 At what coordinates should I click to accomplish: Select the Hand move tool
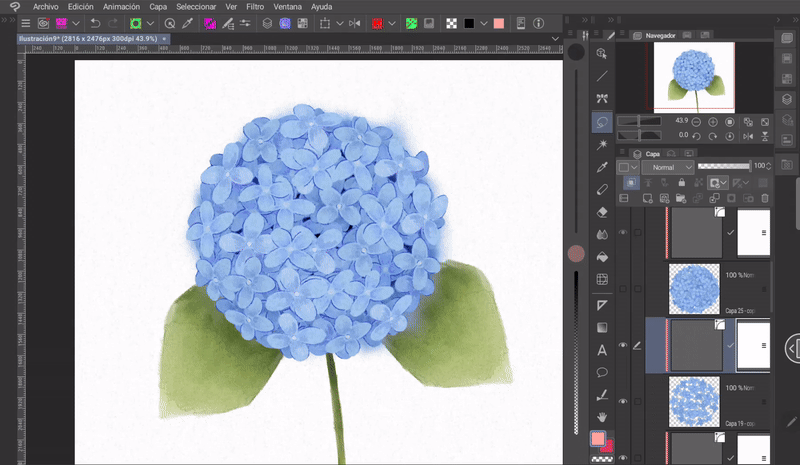click(602, 416)
